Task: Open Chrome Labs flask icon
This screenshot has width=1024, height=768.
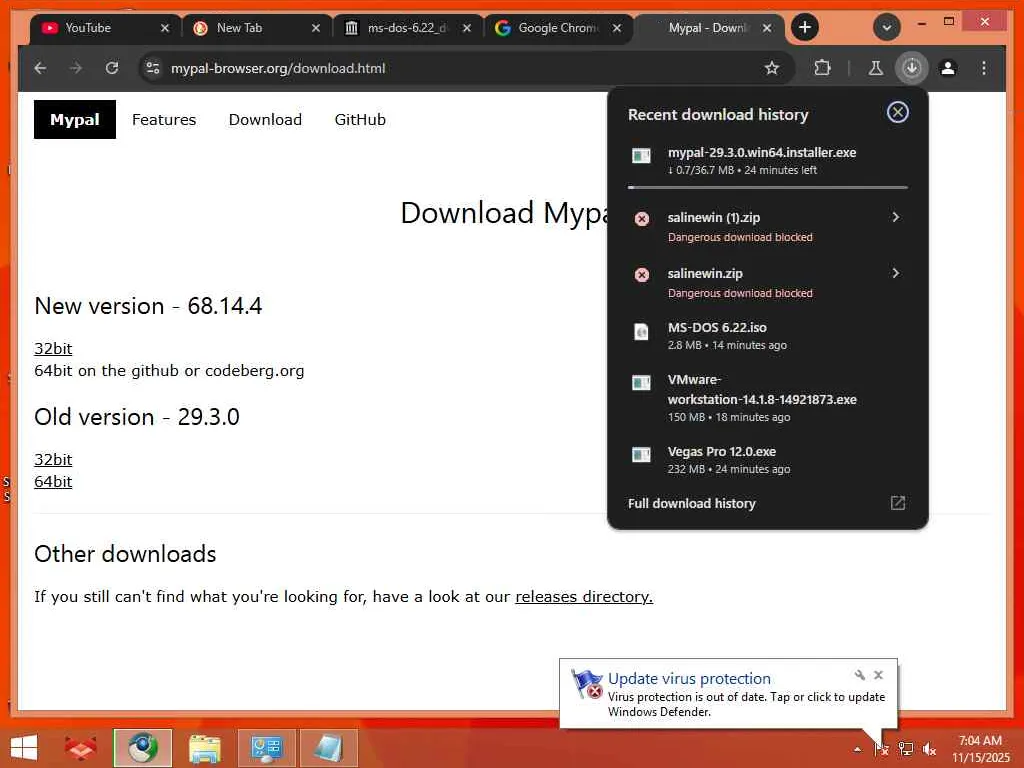Action: 876,68
